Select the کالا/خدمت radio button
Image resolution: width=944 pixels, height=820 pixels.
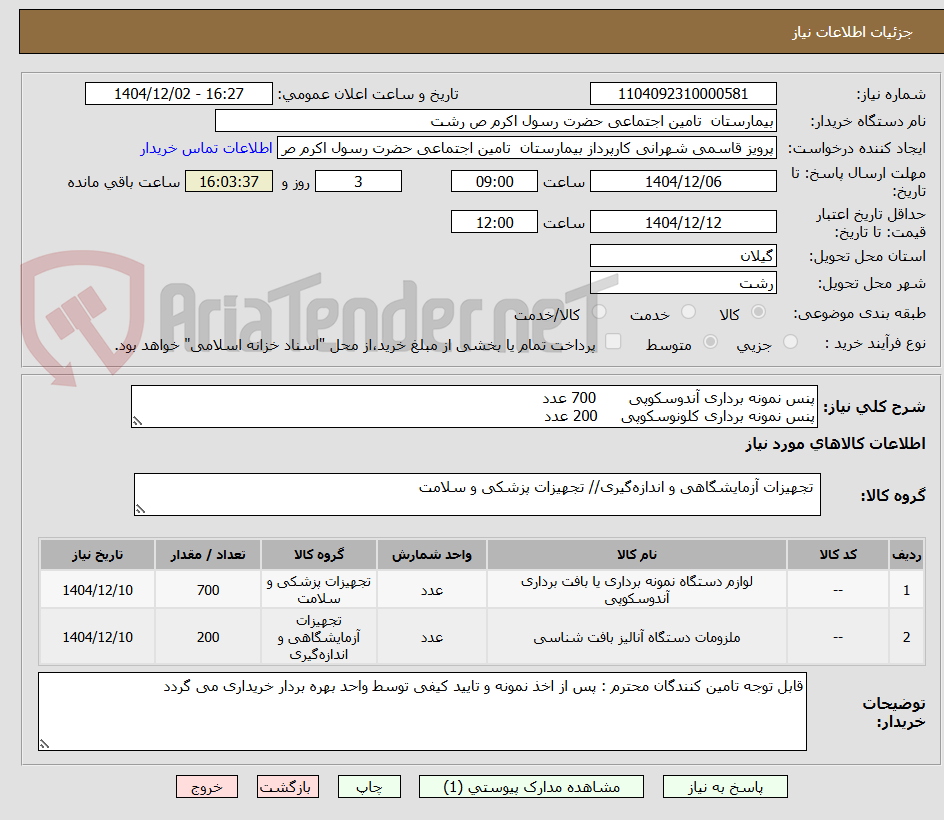599,312
